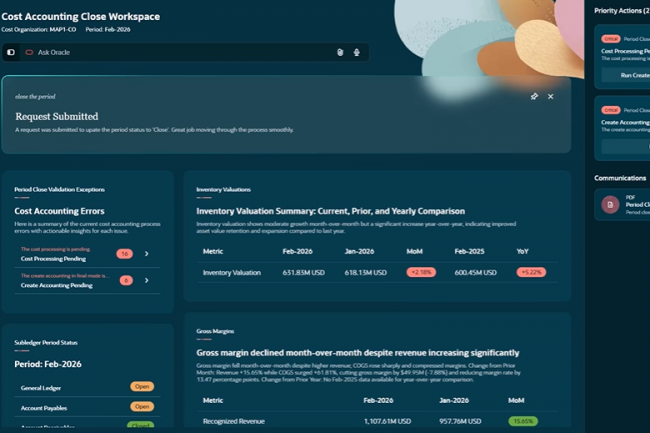This screenshot has width=650, height=433.
Task: Click the Feb-2025 column header
Action: [x=469, y=252]
